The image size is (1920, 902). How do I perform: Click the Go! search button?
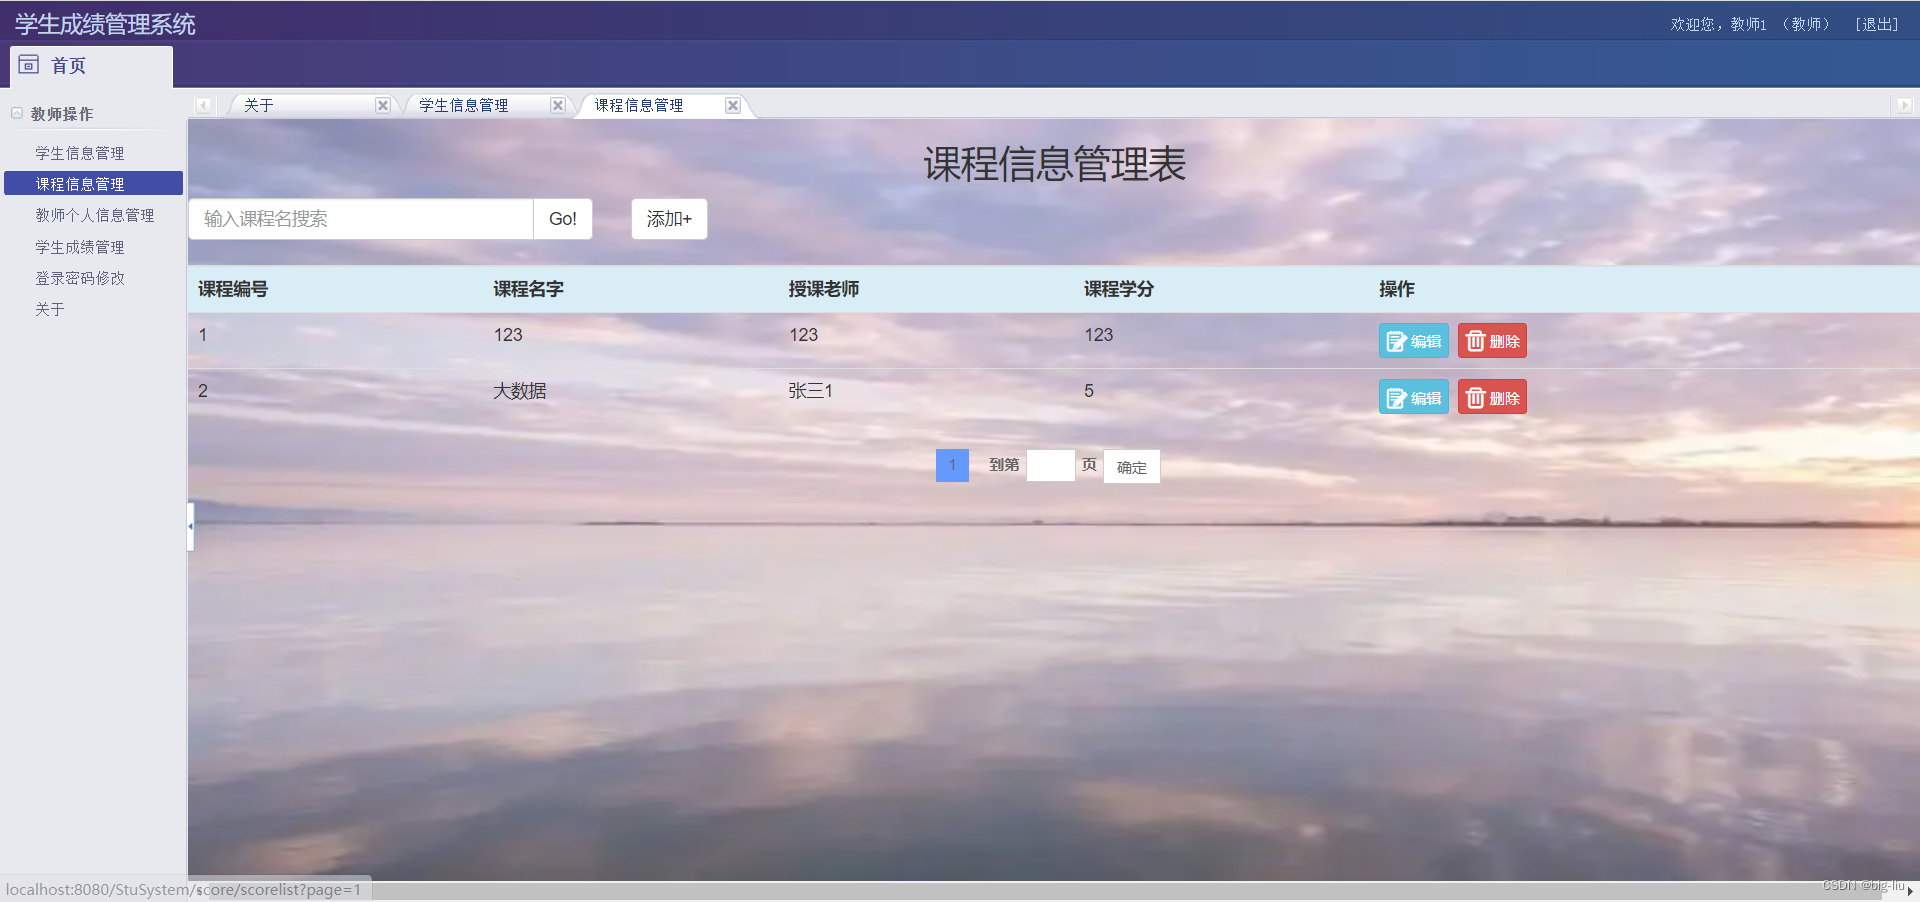563,219
